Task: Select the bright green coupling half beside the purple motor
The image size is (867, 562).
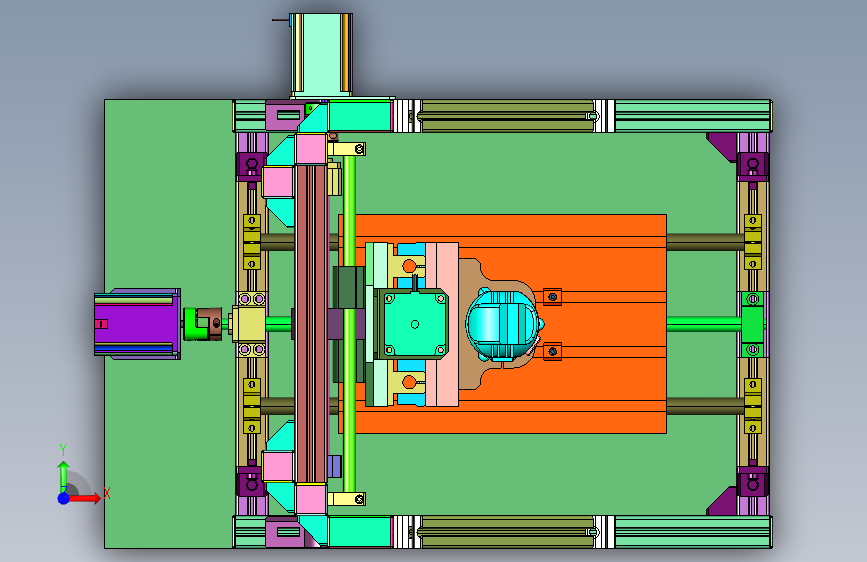Action: point(190,324)
